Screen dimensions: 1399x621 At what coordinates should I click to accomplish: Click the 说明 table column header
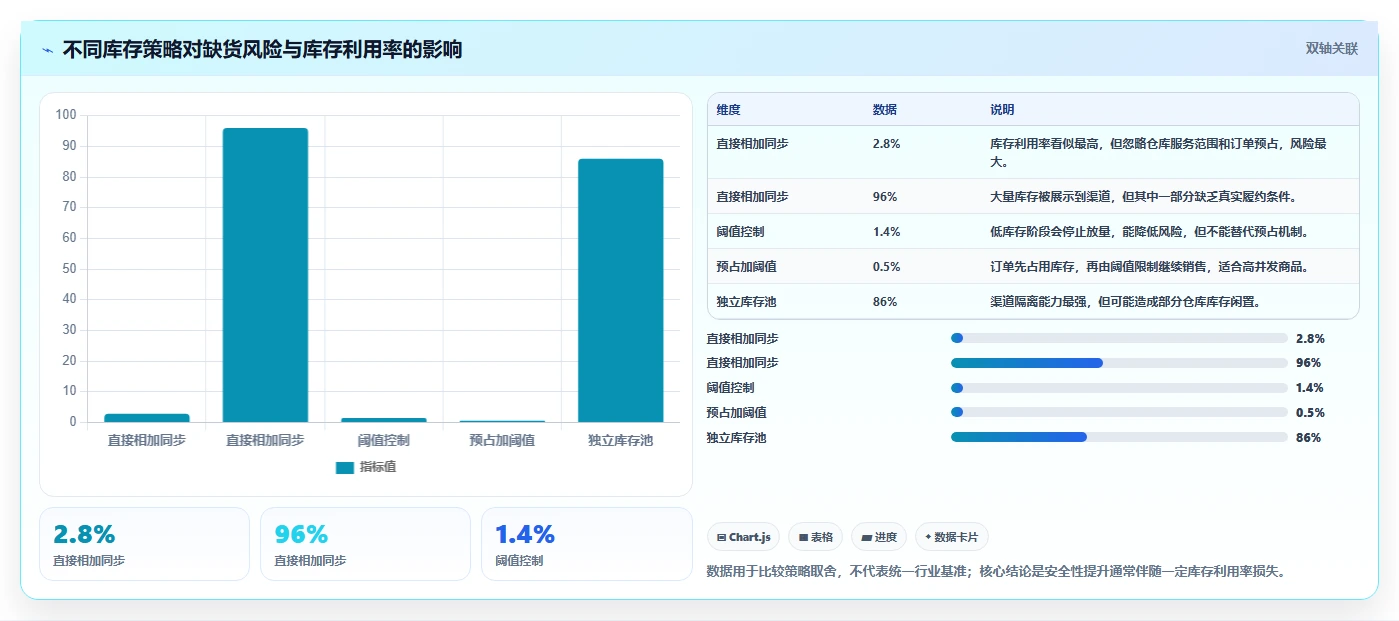click(x=1002, y=110)
